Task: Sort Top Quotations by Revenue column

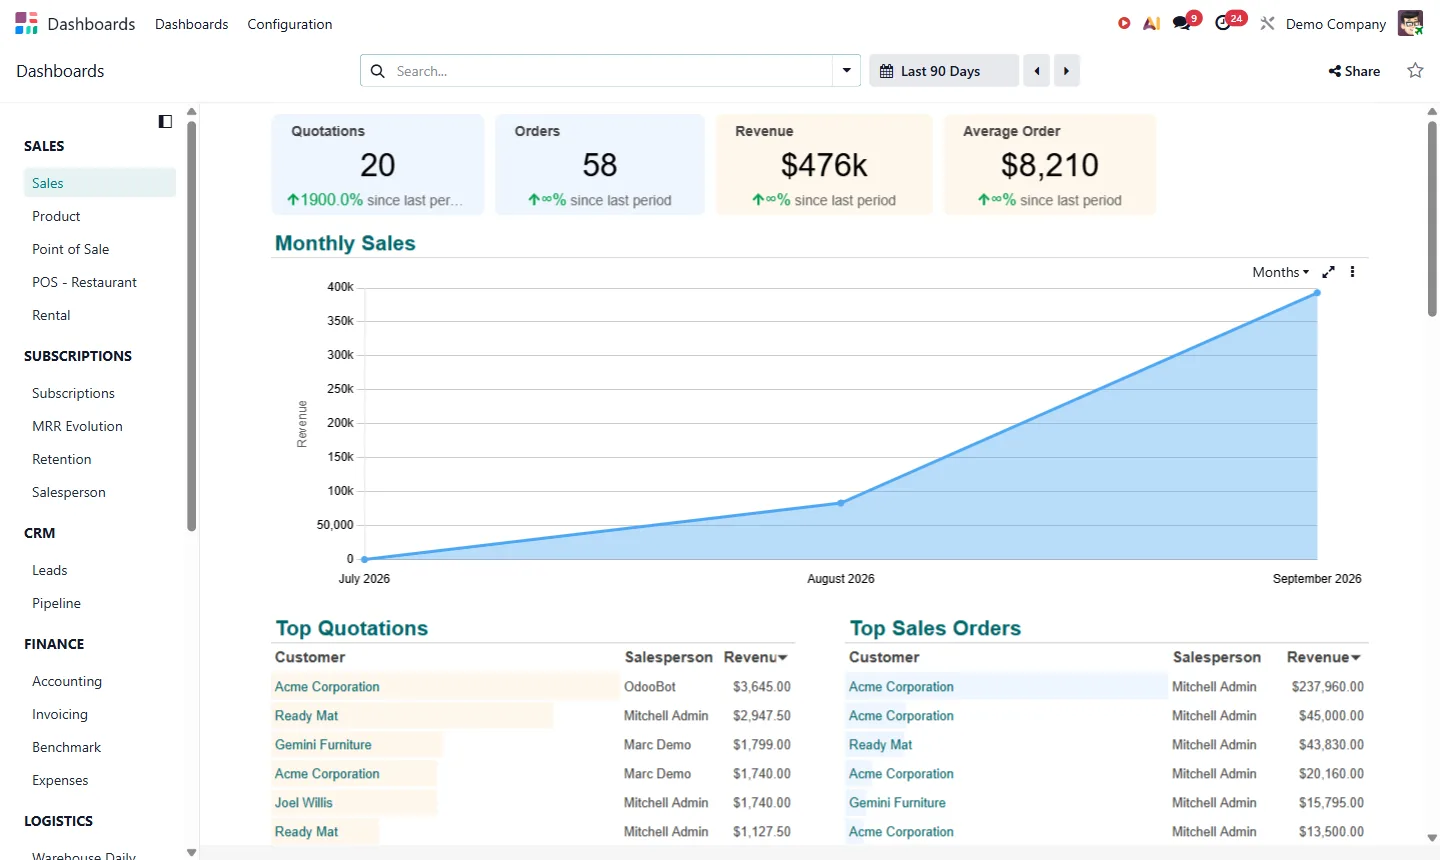Action: [755, 657]
